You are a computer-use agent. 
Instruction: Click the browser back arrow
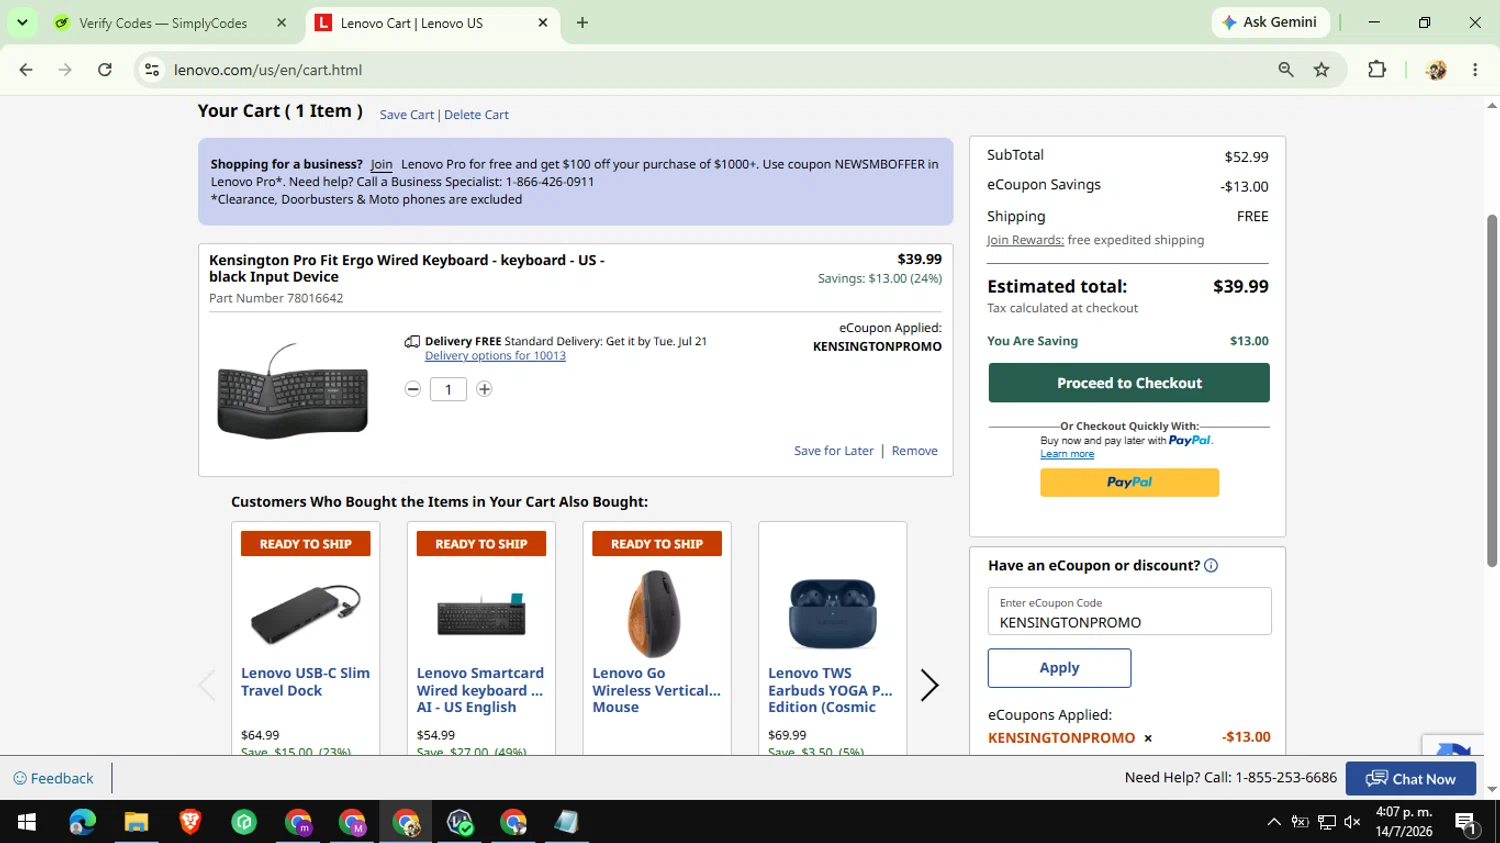pos(26,70)
